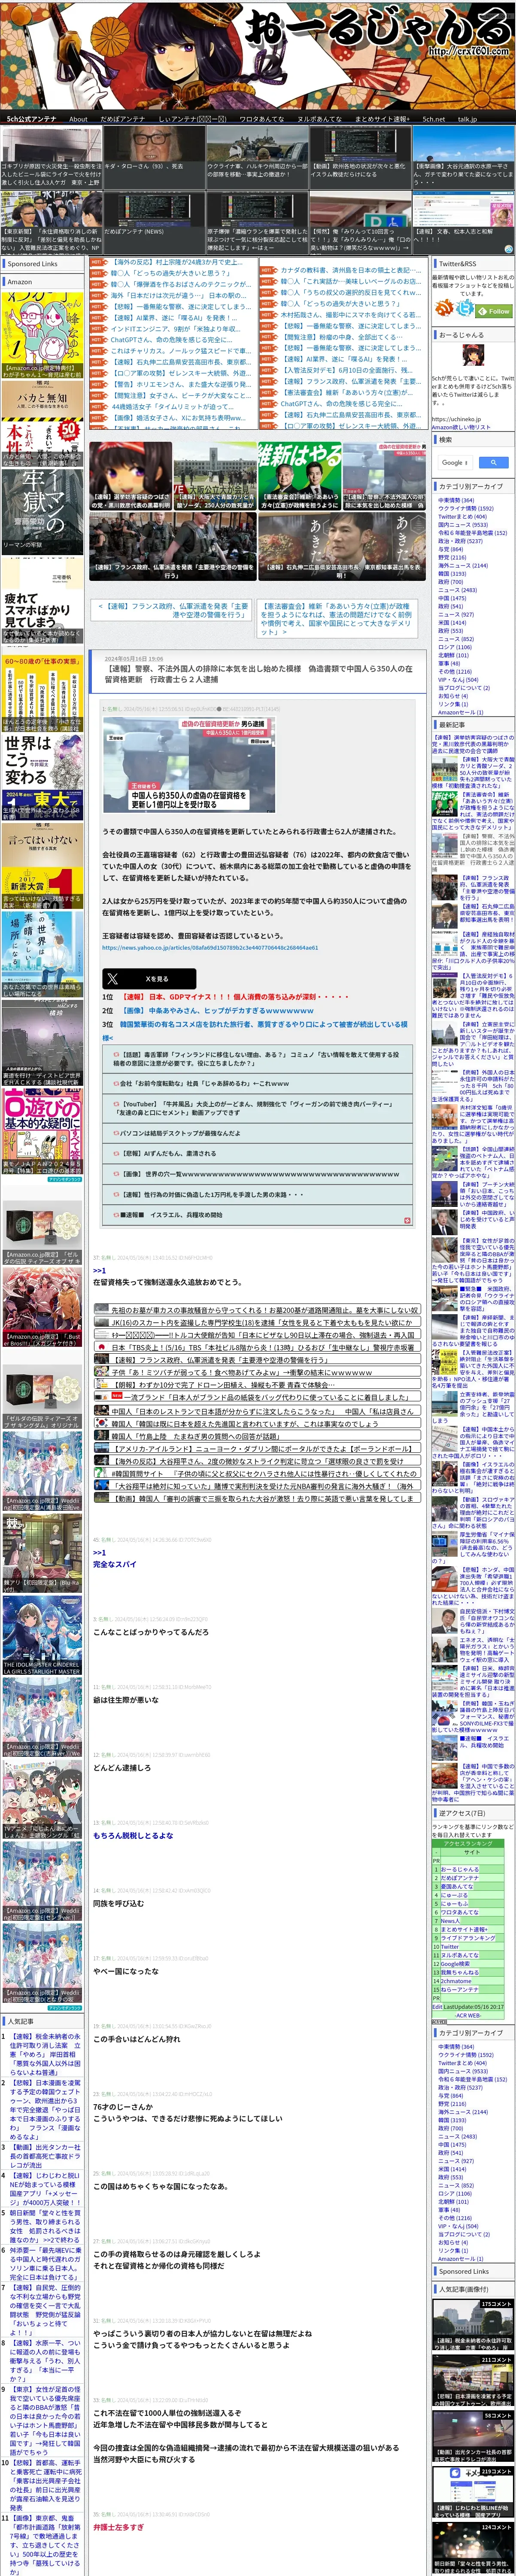
Task: Open talk.jp in the navigation bar
Action: tap(467, 118)
